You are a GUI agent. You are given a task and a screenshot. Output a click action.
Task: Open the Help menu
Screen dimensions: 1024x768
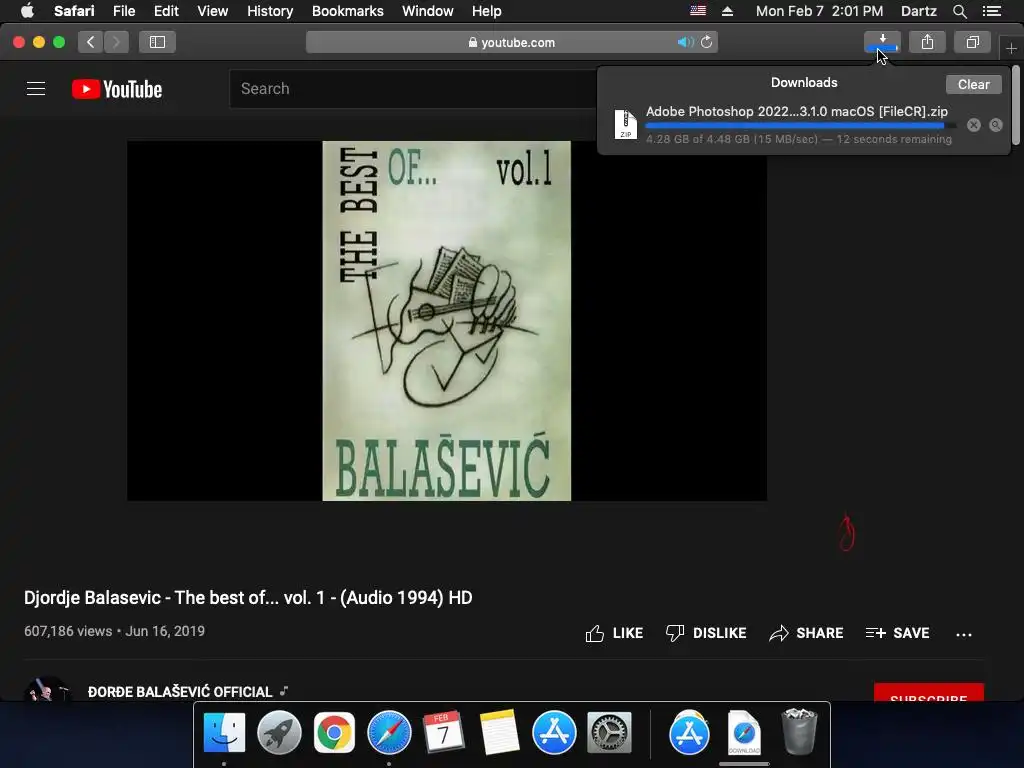click(x=487, y=11)
